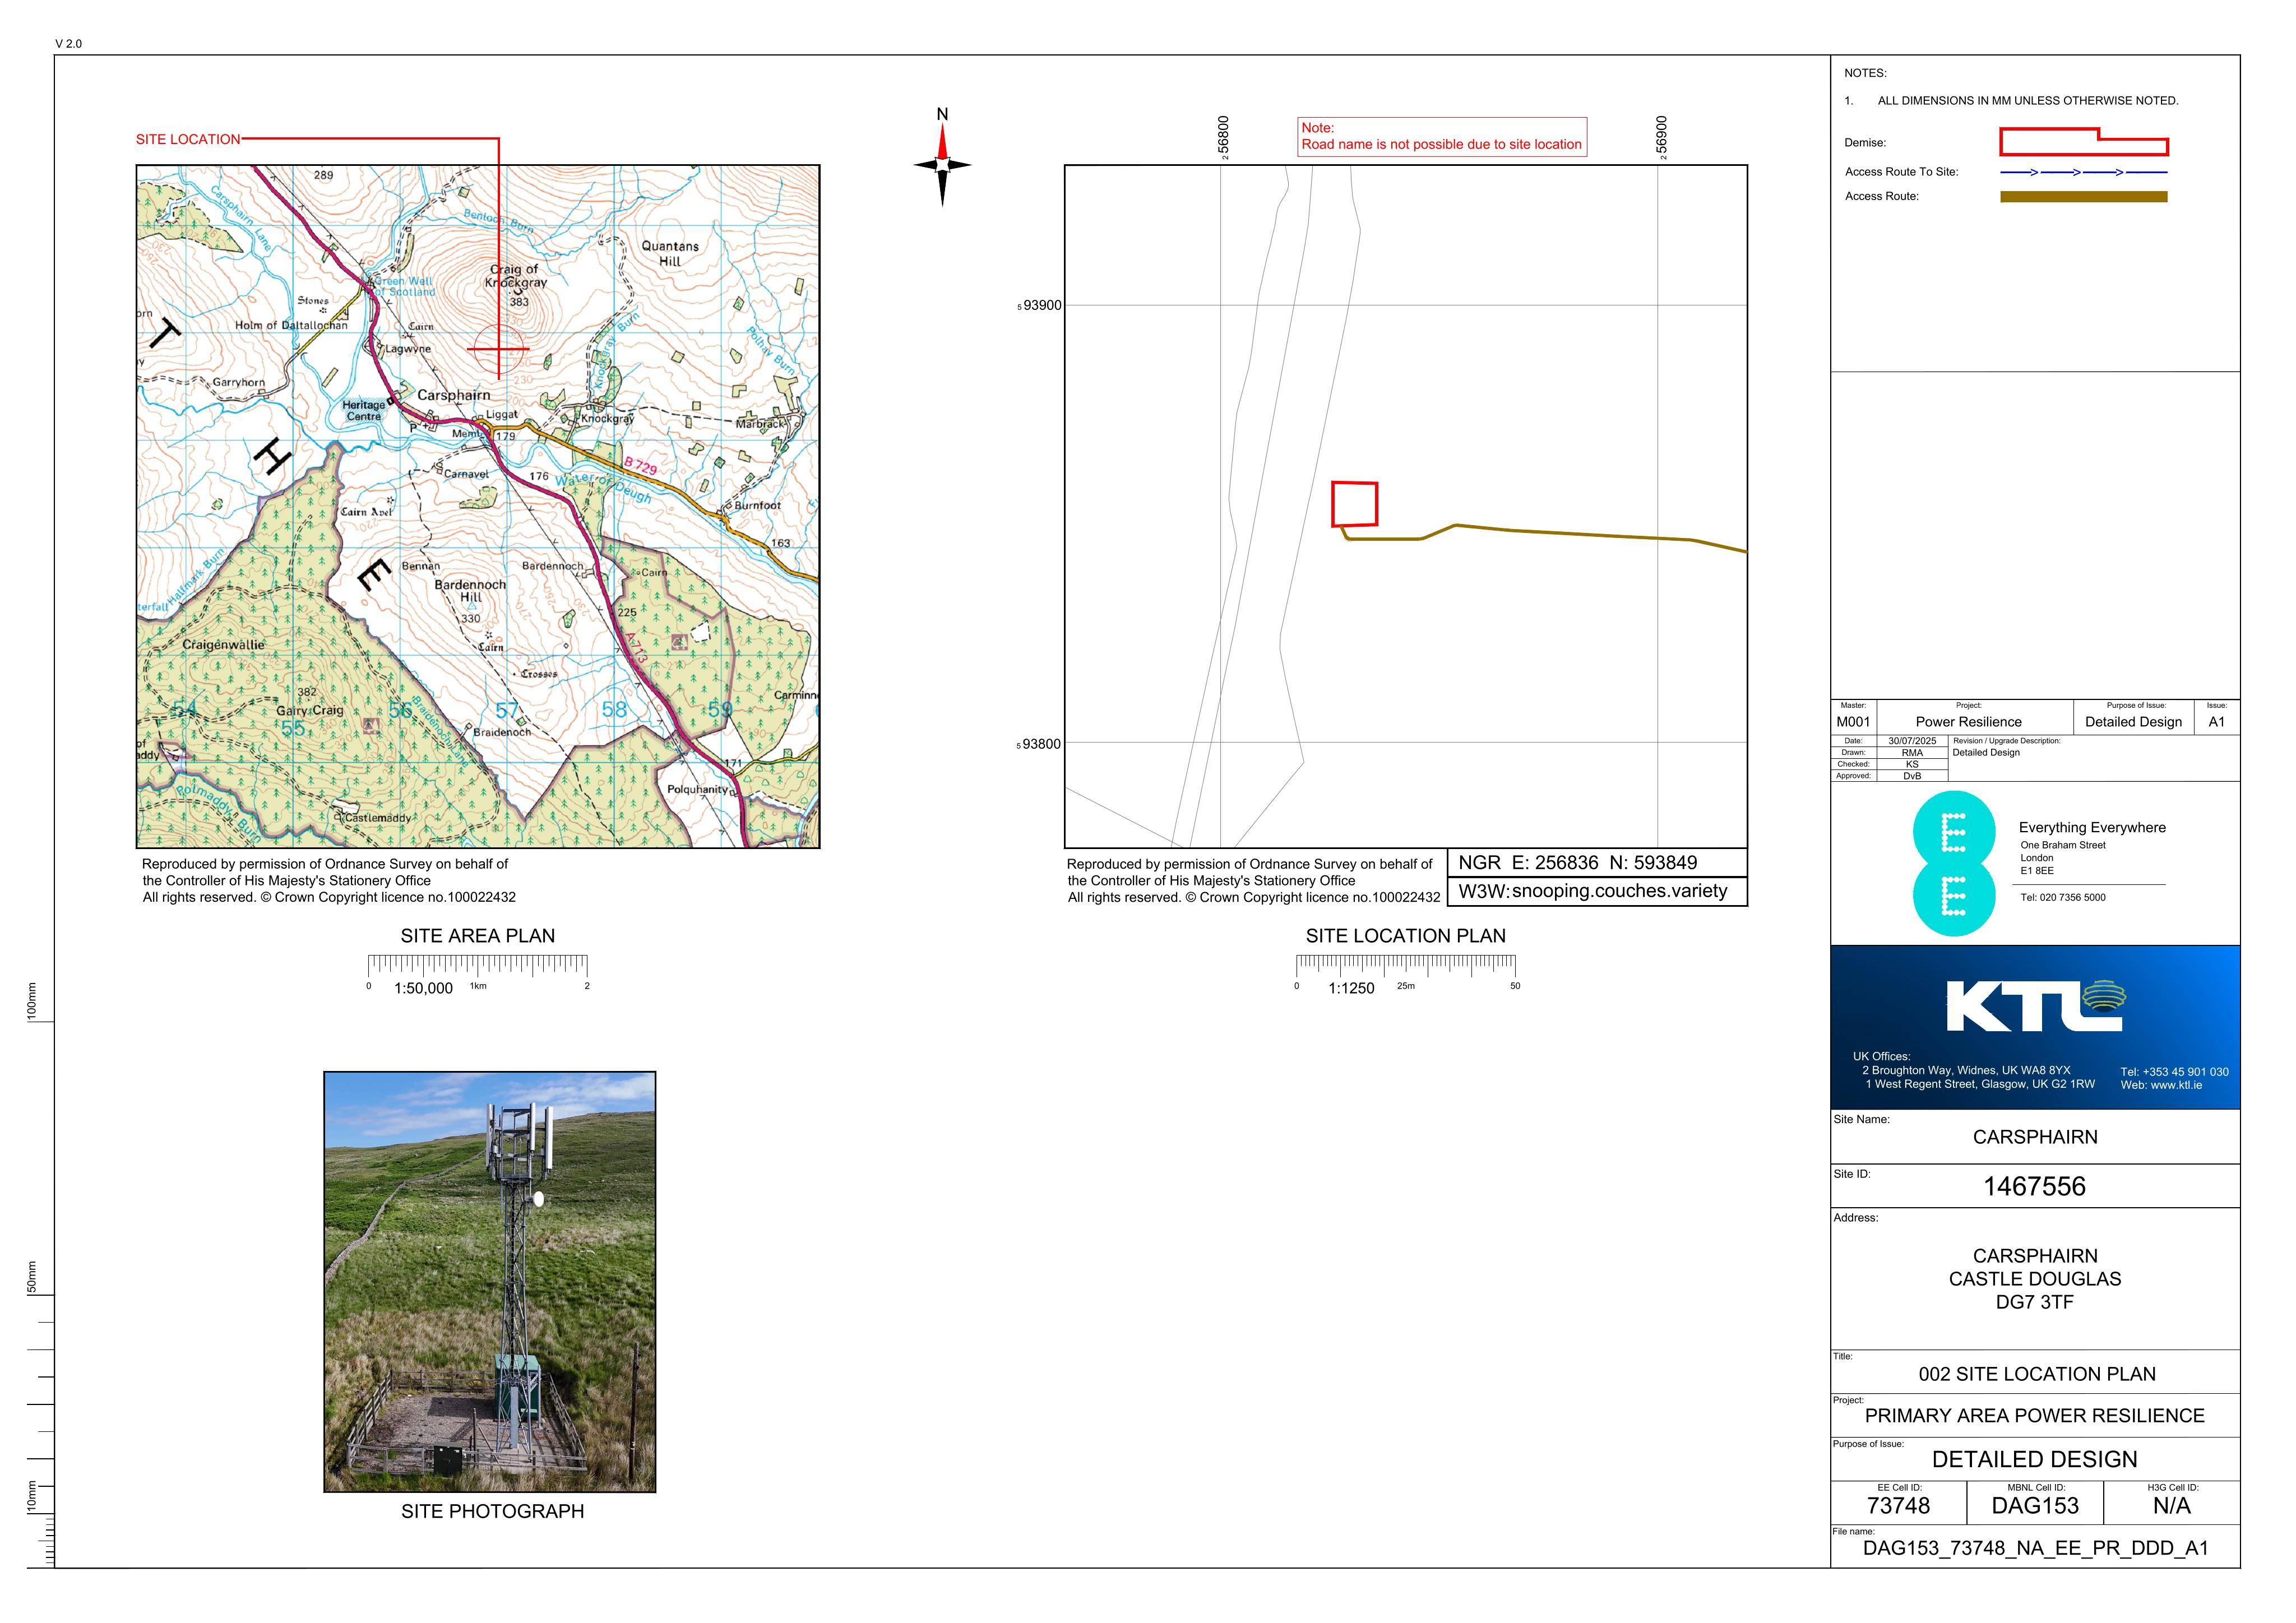The height and width of the screenshot is (1623, 2296).
Task: Click the EE logo
Action: coord(1953,864)
